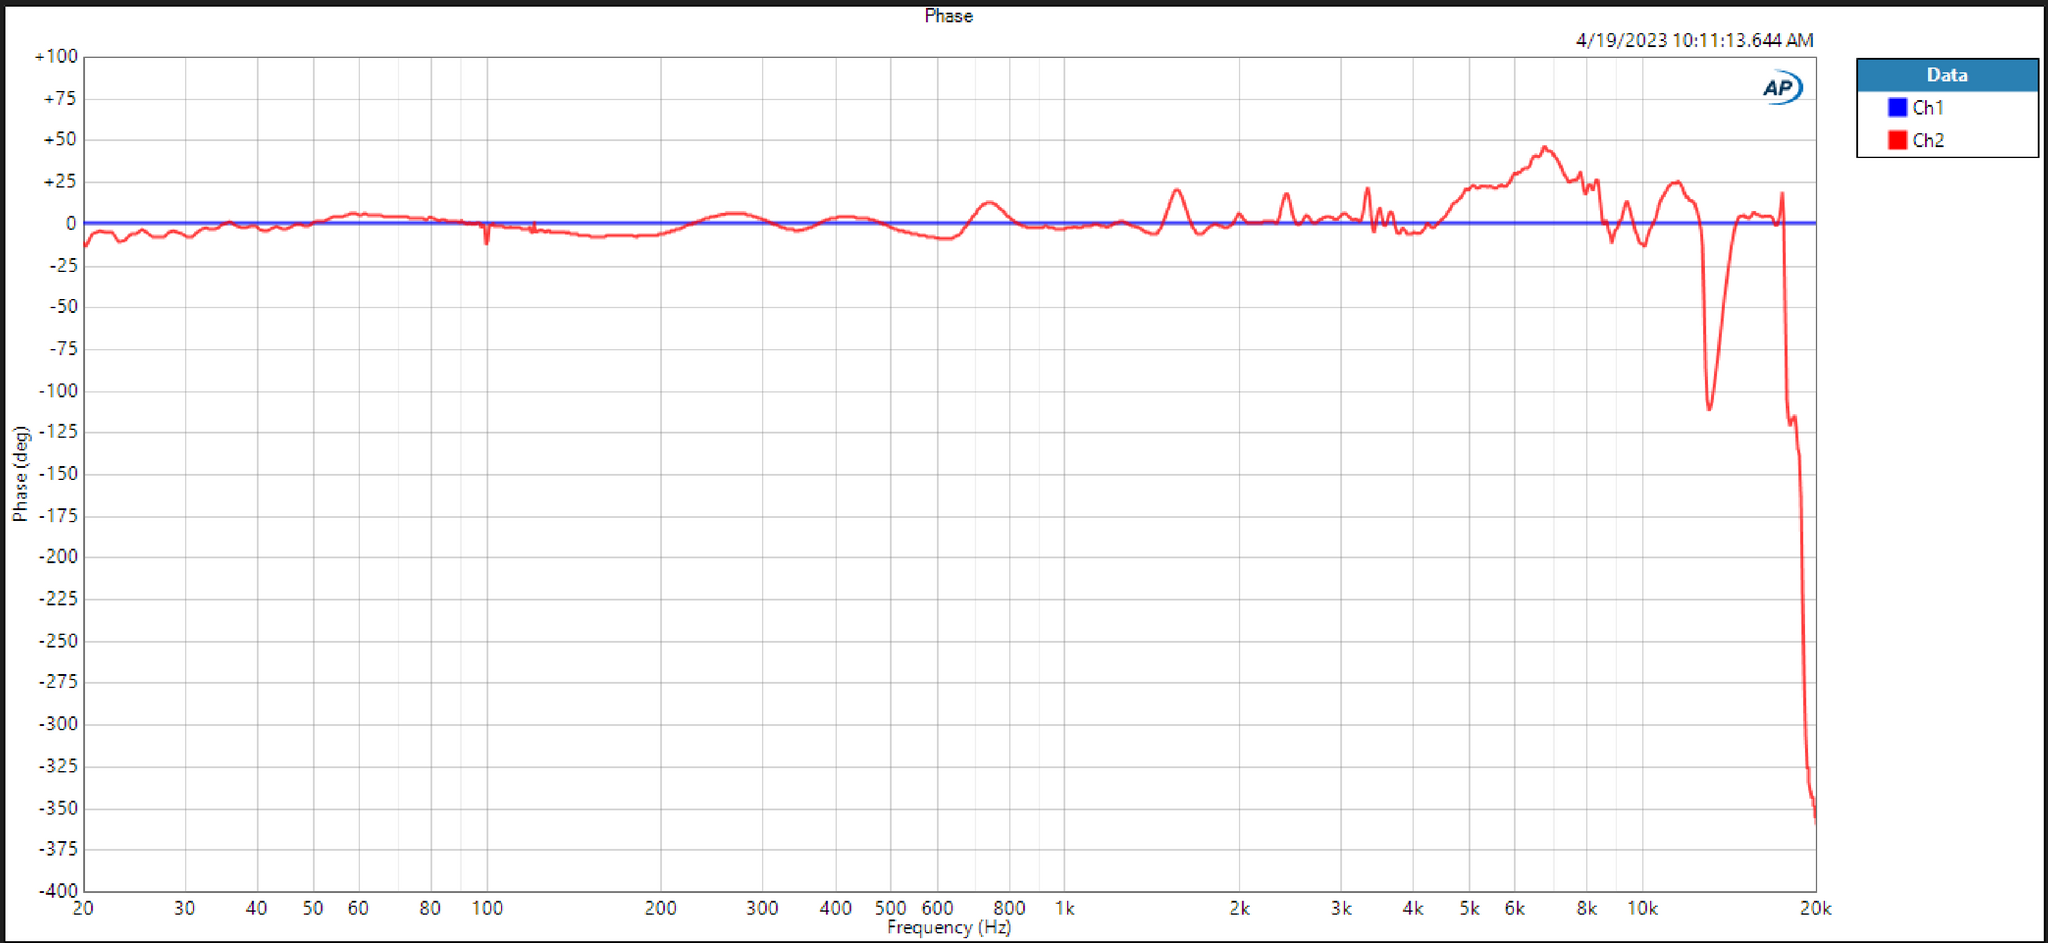The image size is (2048, 943).
Task: Select the Ch2 legend label
Action: (1928, 140)
